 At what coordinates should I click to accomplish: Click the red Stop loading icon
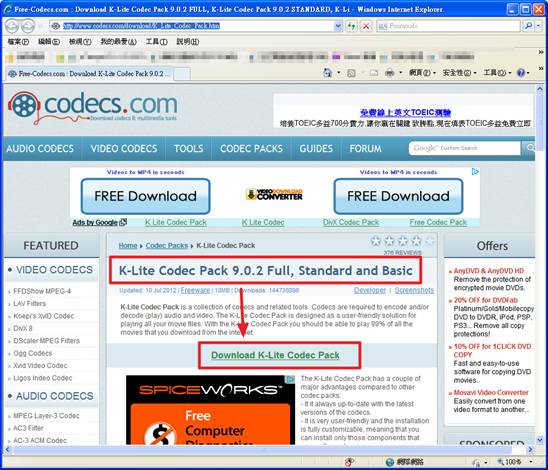(x=366, y=26)
